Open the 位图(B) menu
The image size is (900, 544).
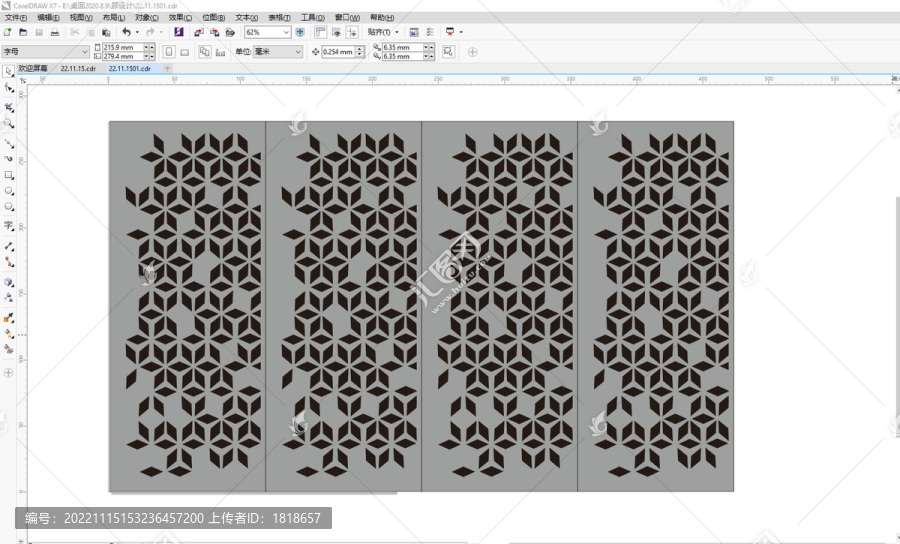point(214,18)
